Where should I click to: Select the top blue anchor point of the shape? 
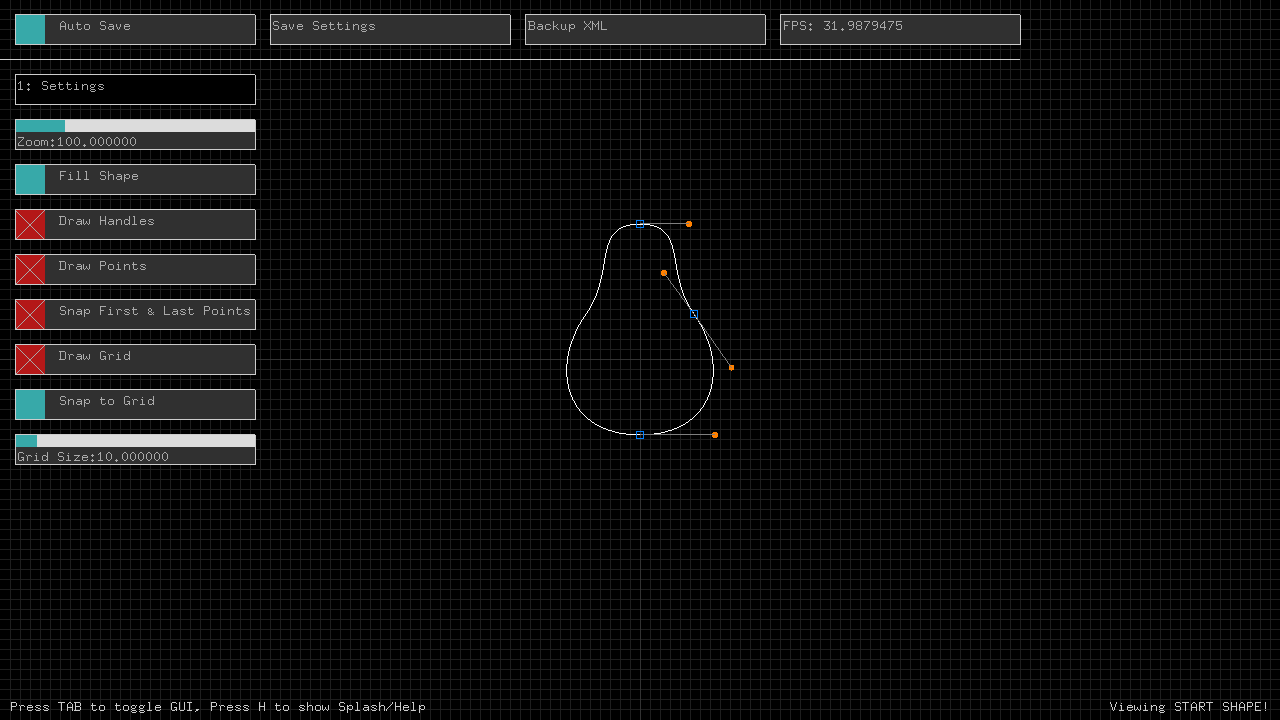640,224
